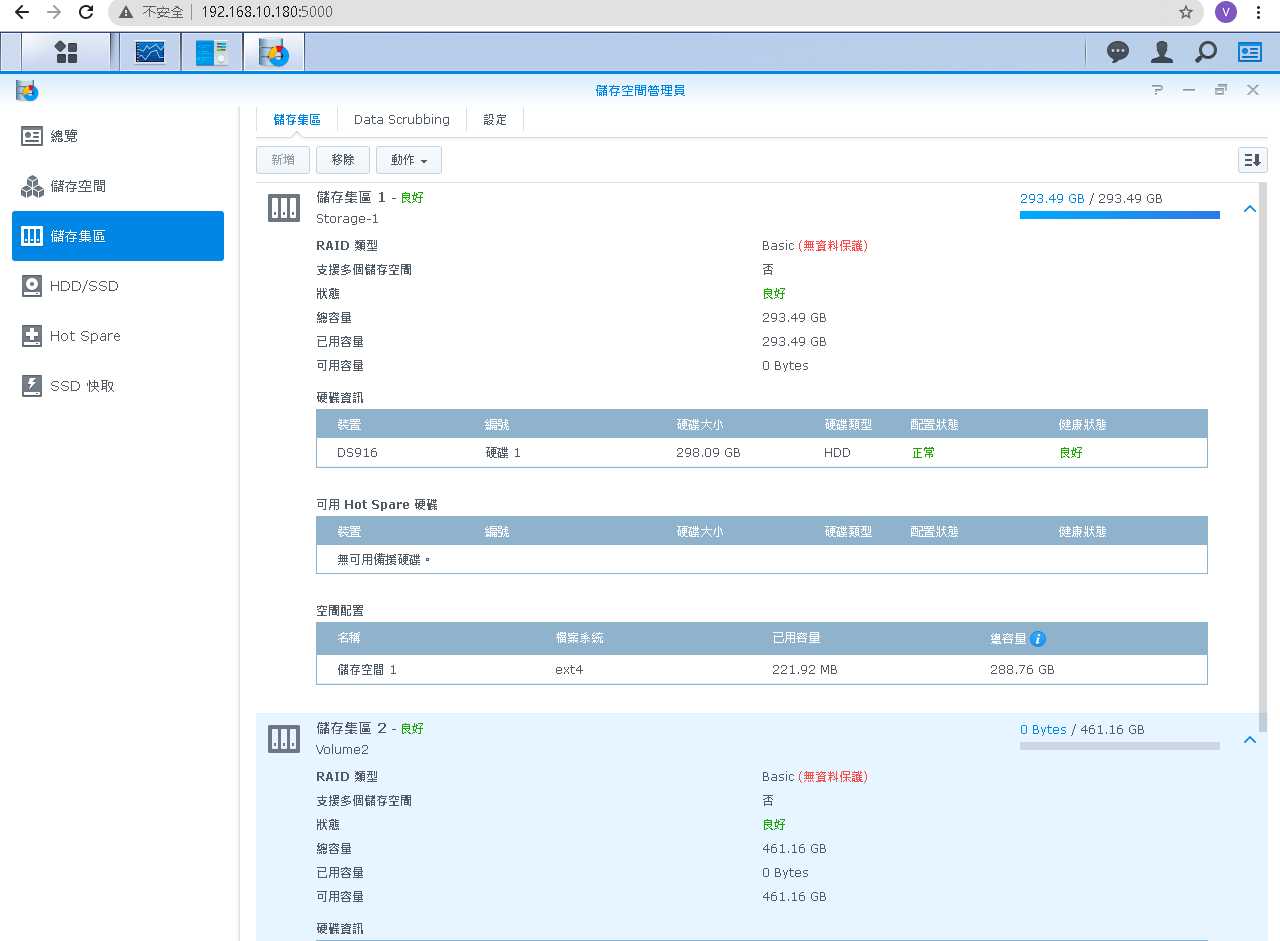Click the 293.49 GB usage link of pool 1

1052,199
